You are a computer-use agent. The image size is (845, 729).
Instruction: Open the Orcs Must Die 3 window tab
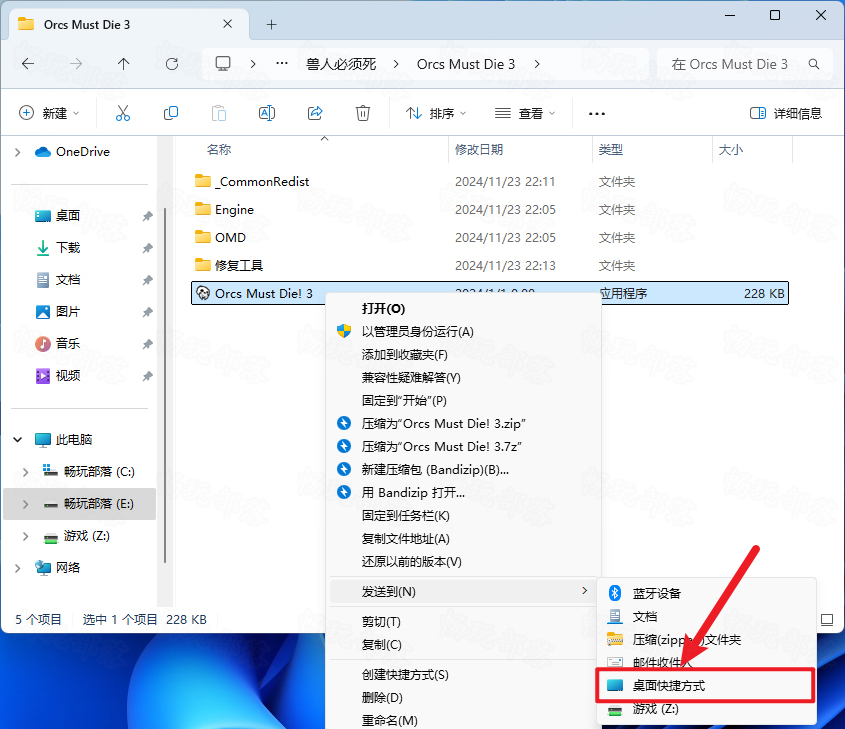pos(128,25)
